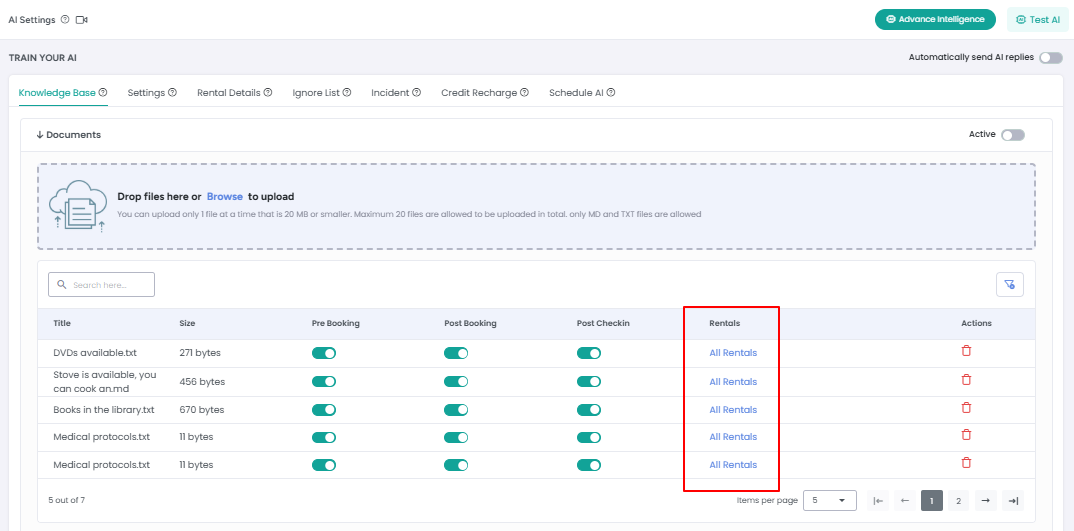Click the cloud upload icon in drop area
The height and width of the screenshot is (531, 1074).
tap(78, 206)
